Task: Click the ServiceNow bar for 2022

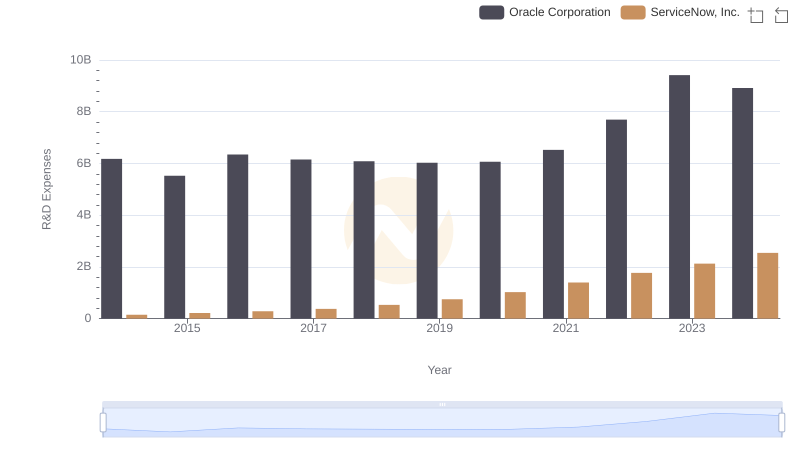Action: point(641,296)
